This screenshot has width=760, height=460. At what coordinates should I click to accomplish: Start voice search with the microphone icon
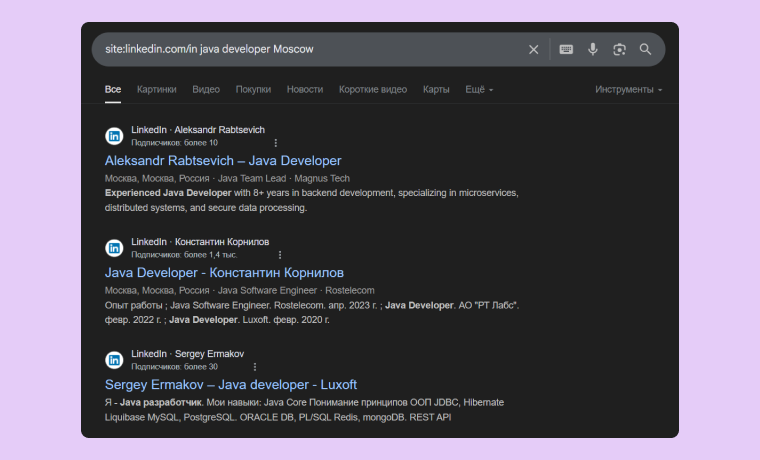[x=593, y=49]
